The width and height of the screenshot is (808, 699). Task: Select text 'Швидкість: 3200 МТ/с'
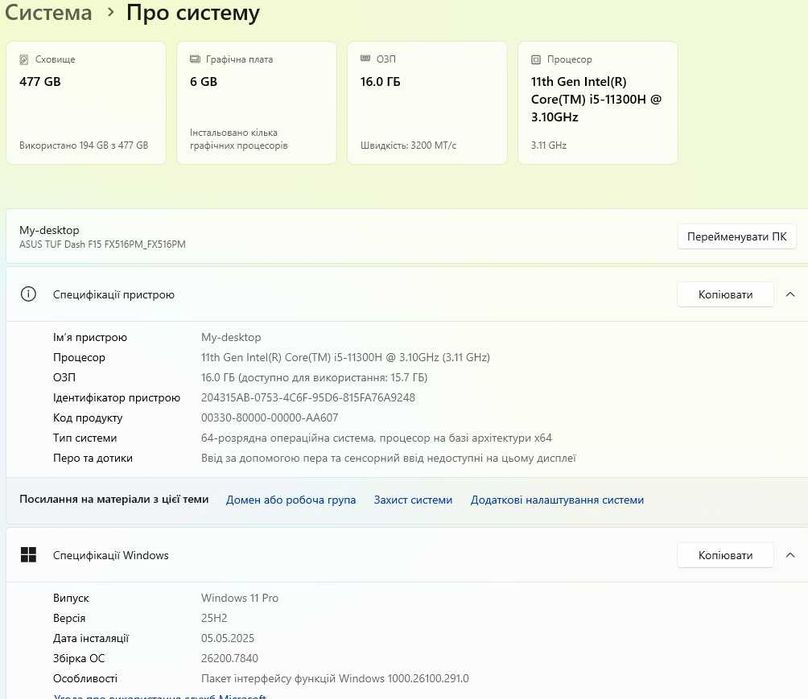408,145
